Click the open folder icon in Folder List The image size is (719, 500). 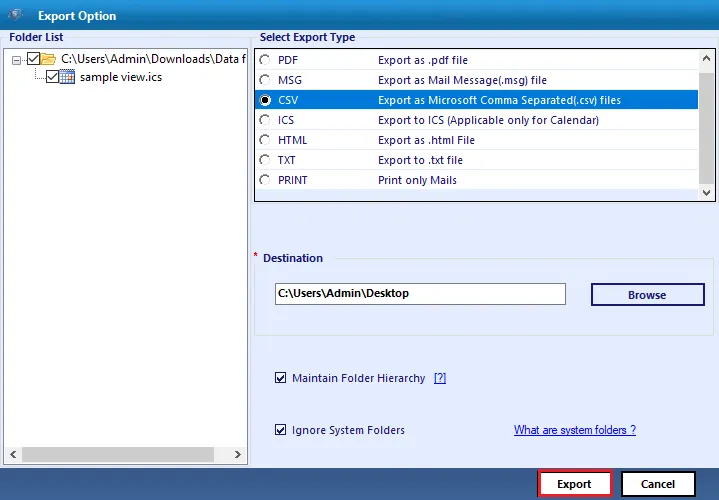coord(48,59)
